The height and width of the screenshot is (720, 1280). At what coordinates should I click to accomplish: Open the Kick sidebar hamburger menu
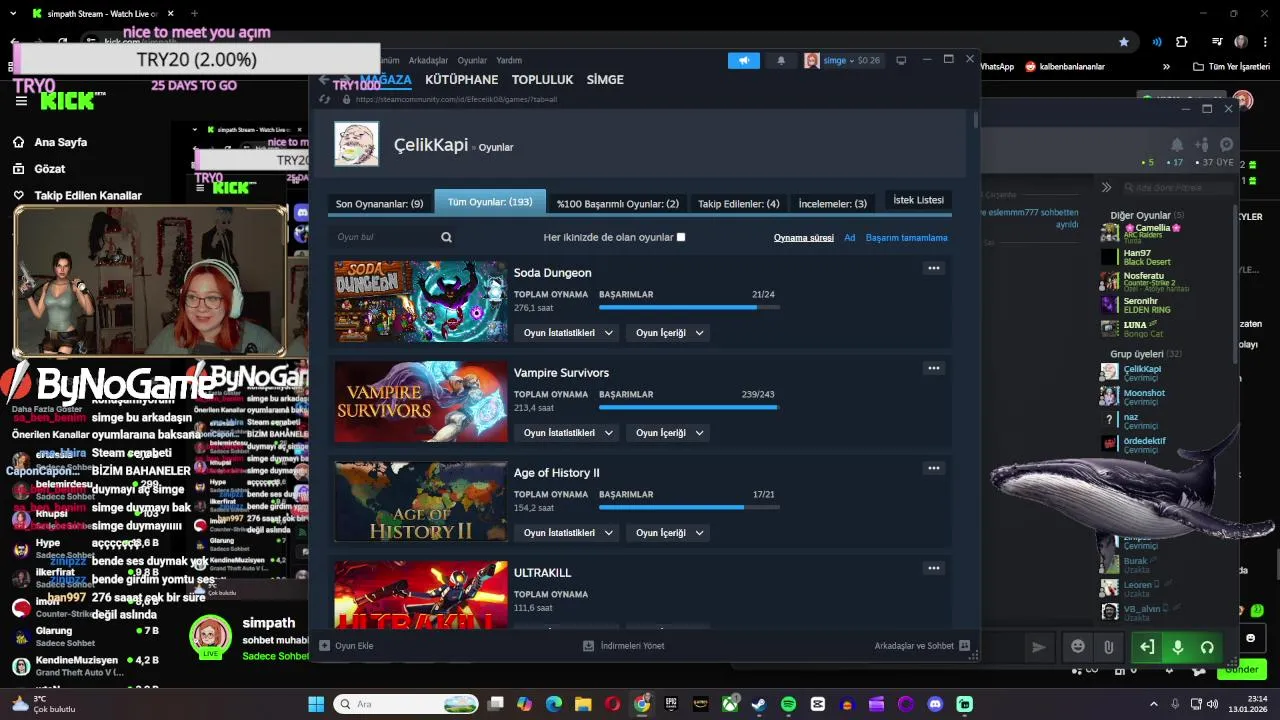(21, 101)
